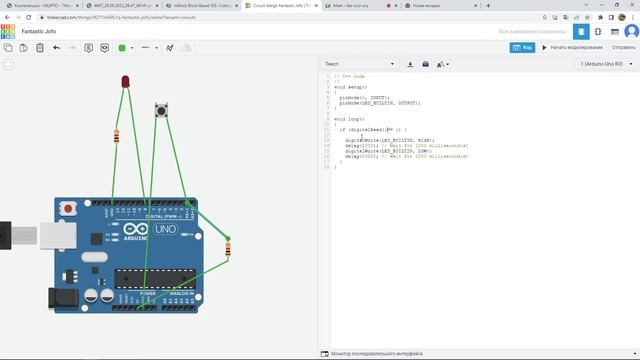Screen dimensions: 640x360
Task: Reload the page in browser
Action: point(29,18)
